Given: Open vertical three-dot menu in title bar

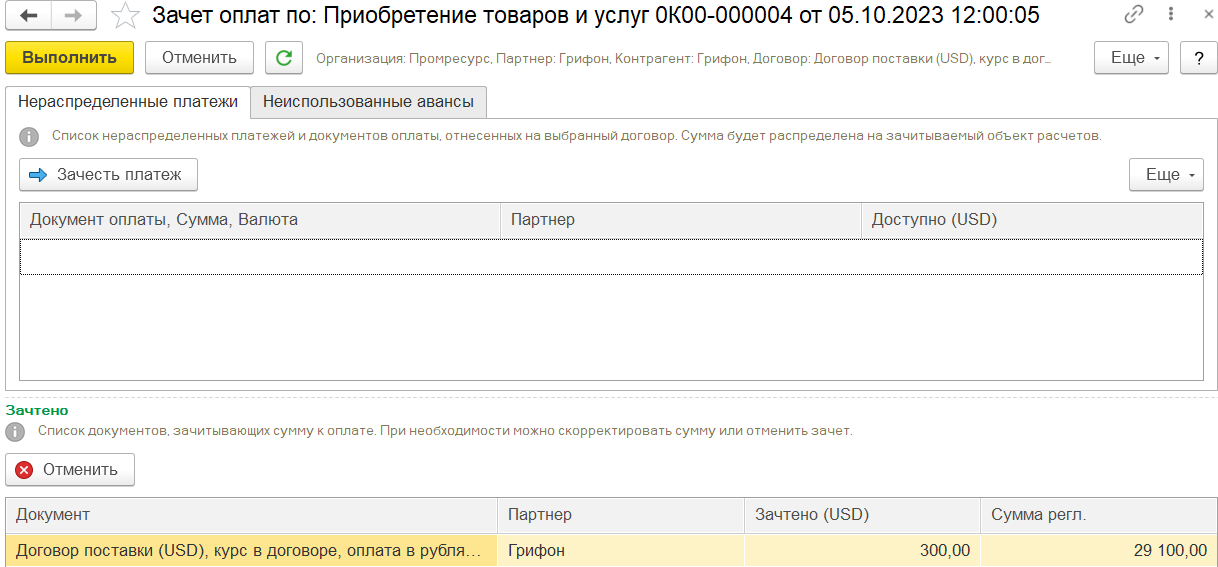Looking at the screenshot, I should [x=1165, y=15].
